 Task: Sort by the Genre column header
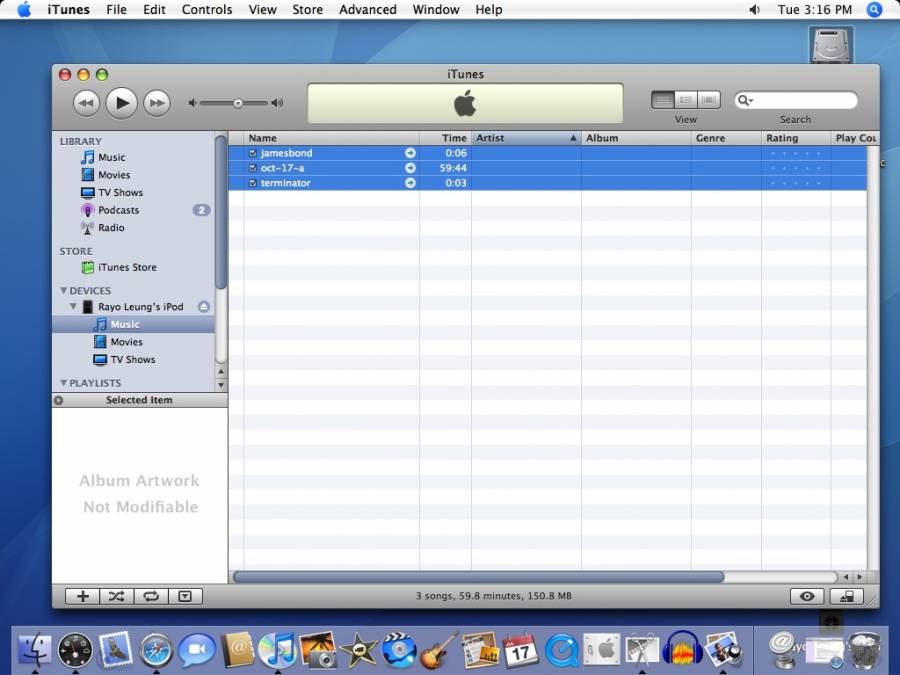point(727,138)
